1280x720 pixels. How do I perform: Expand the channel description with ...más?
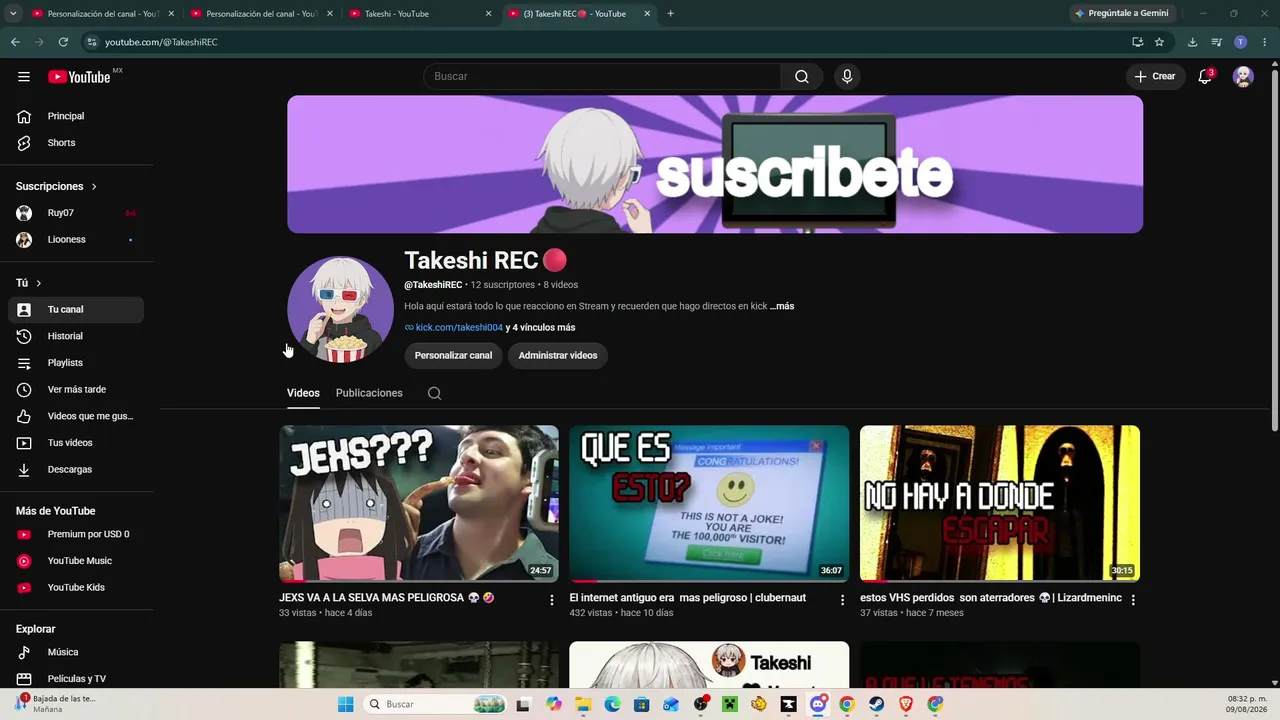(x=782, y=306)
